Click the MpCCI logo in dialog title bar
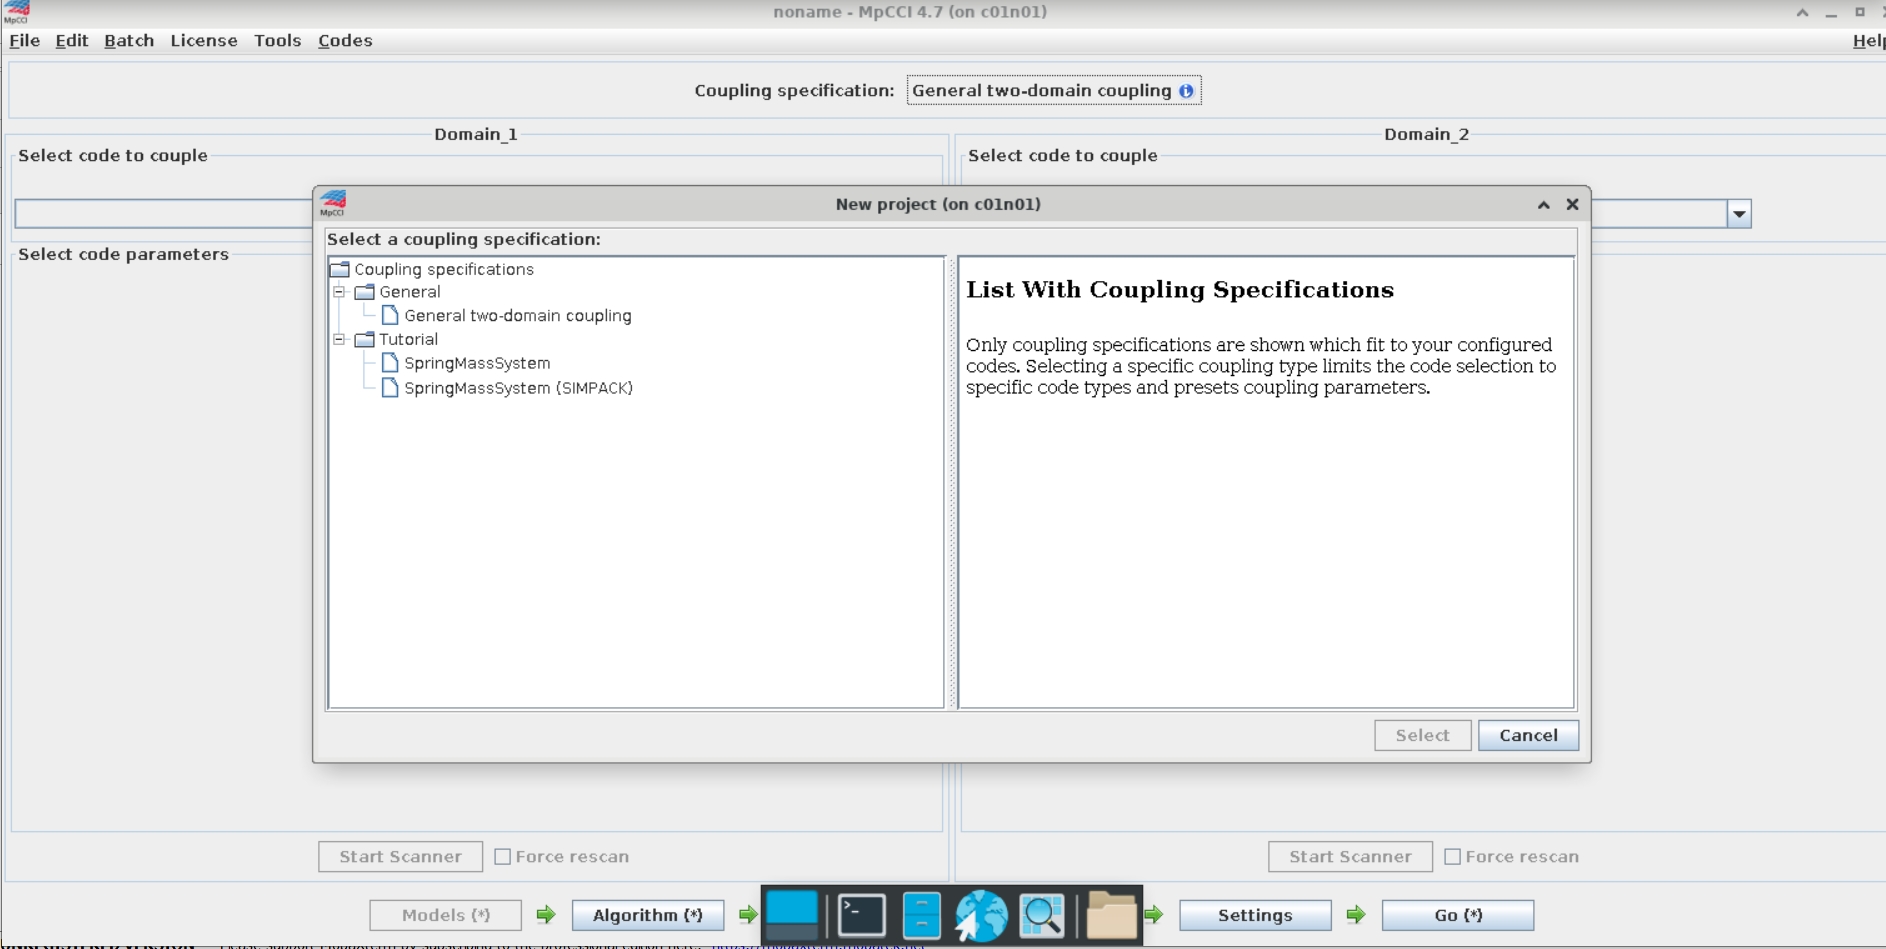Viewport: 1886px width, 949px height. click(333, 204)
